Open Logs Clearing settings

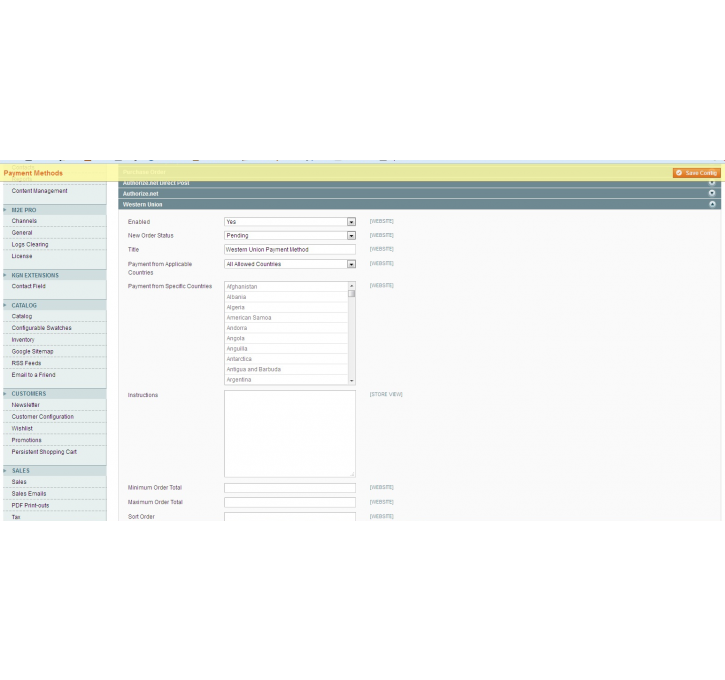[30, 245]
